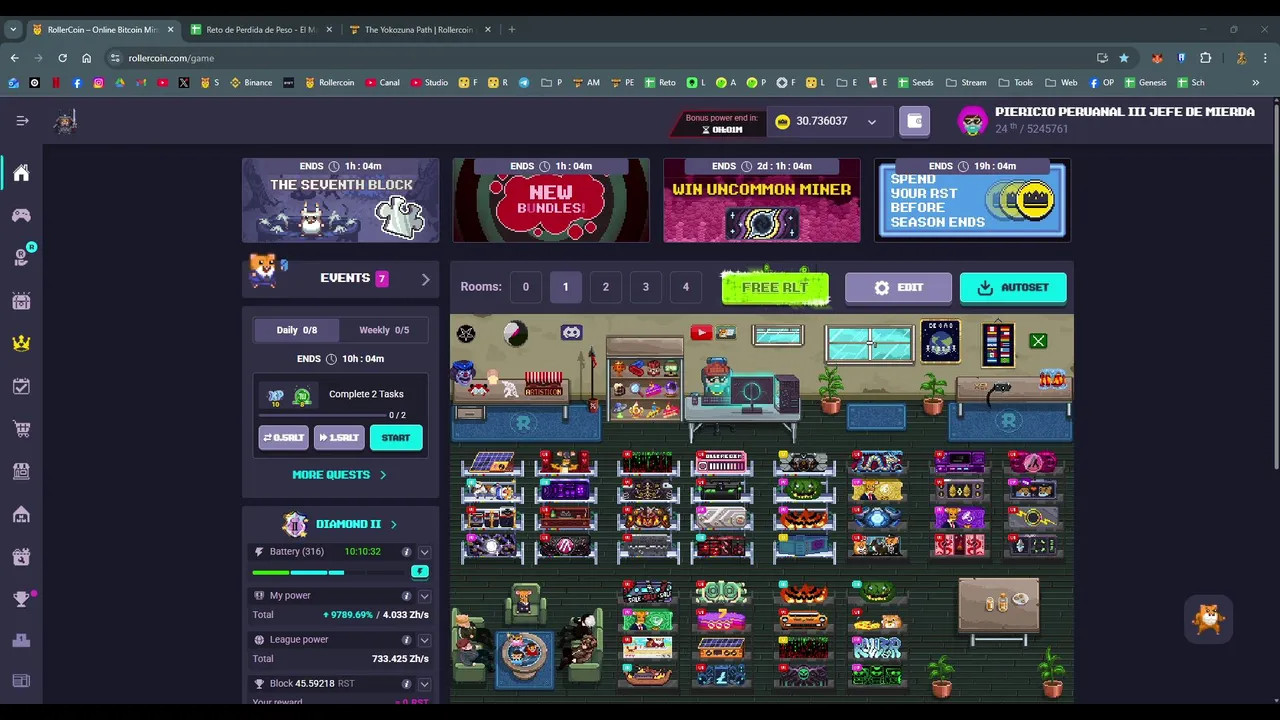The image size is (1280, 720).
Task: Click the 0.5RLT quest swap button
Action: pyautogui.click(x=284, y=438)
